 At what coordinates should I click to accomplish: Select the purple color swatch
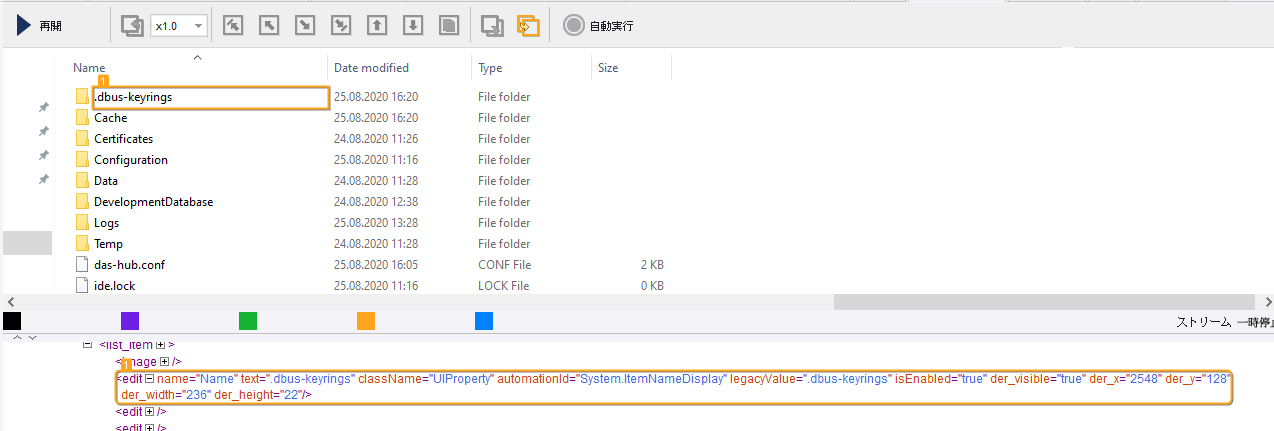tap(130, 321)
